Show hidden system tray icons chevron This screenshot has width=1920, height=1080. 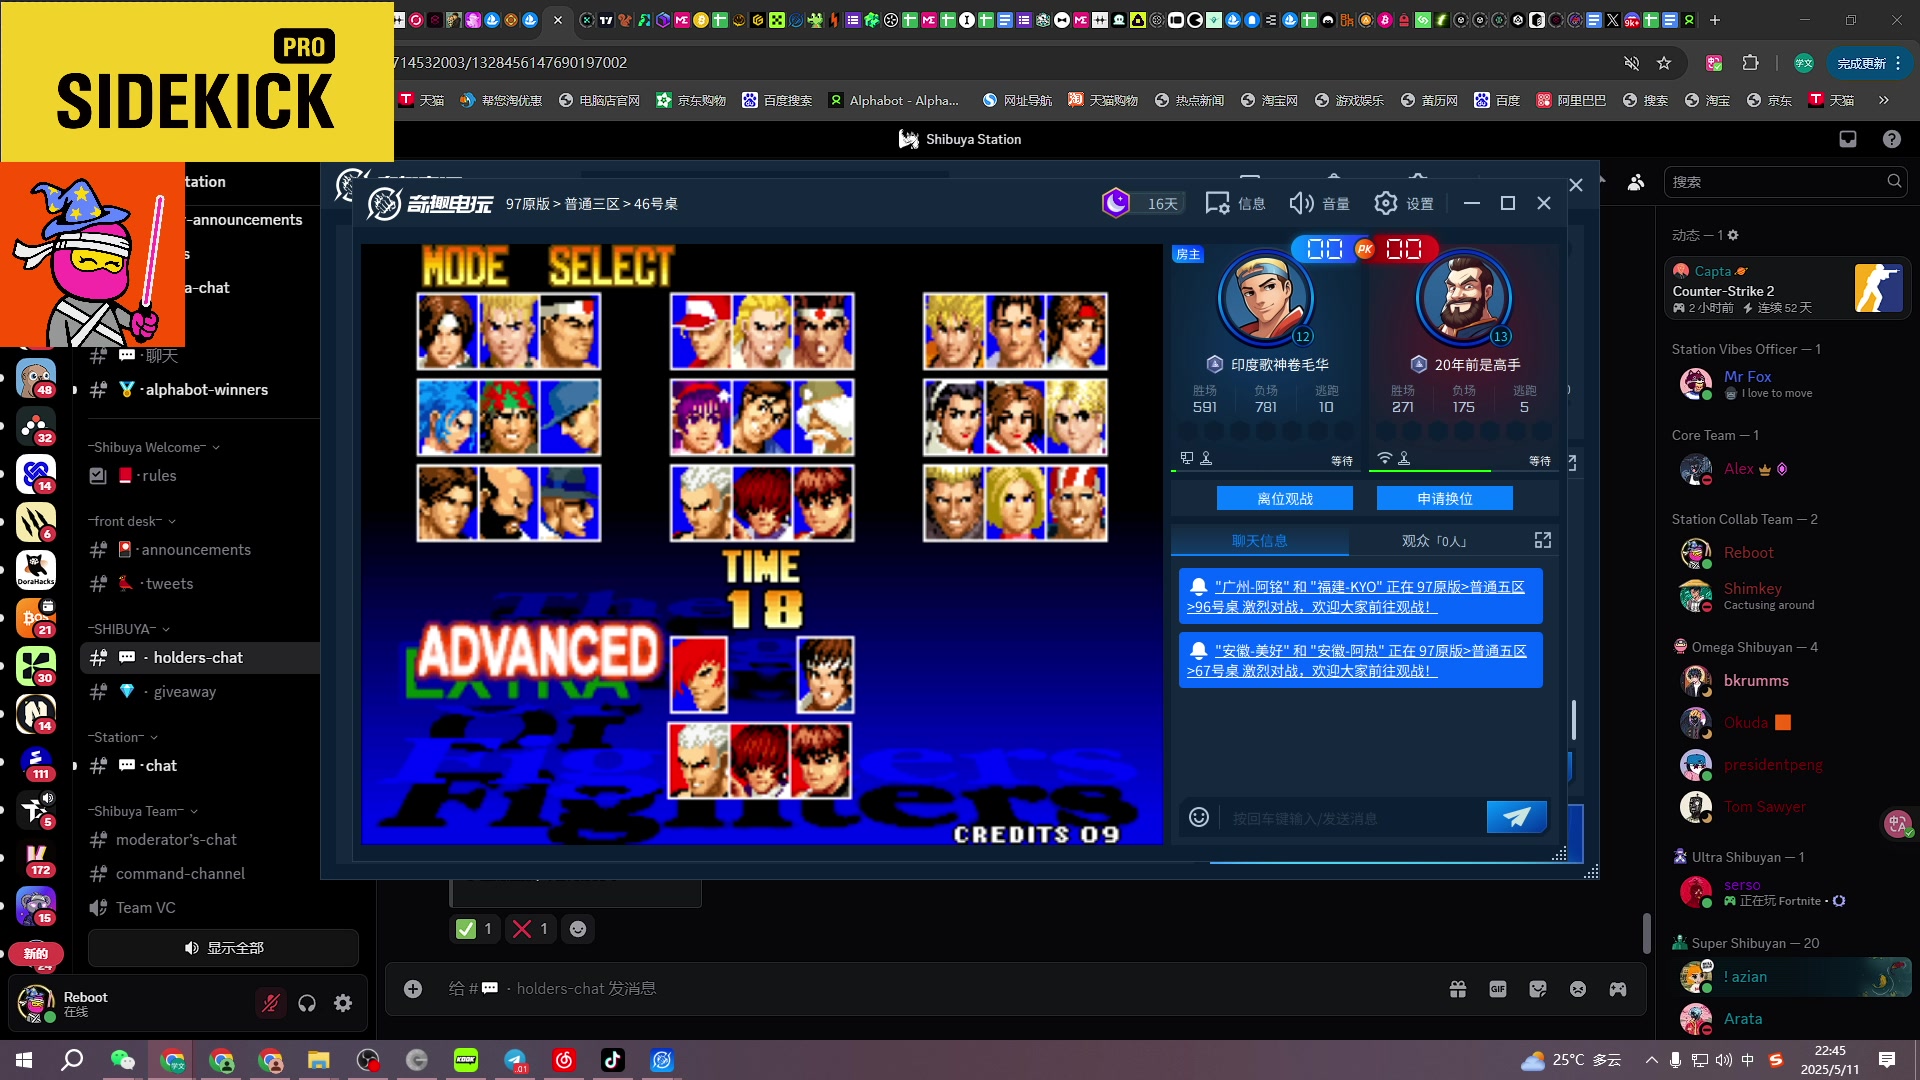[1651, 1060]
